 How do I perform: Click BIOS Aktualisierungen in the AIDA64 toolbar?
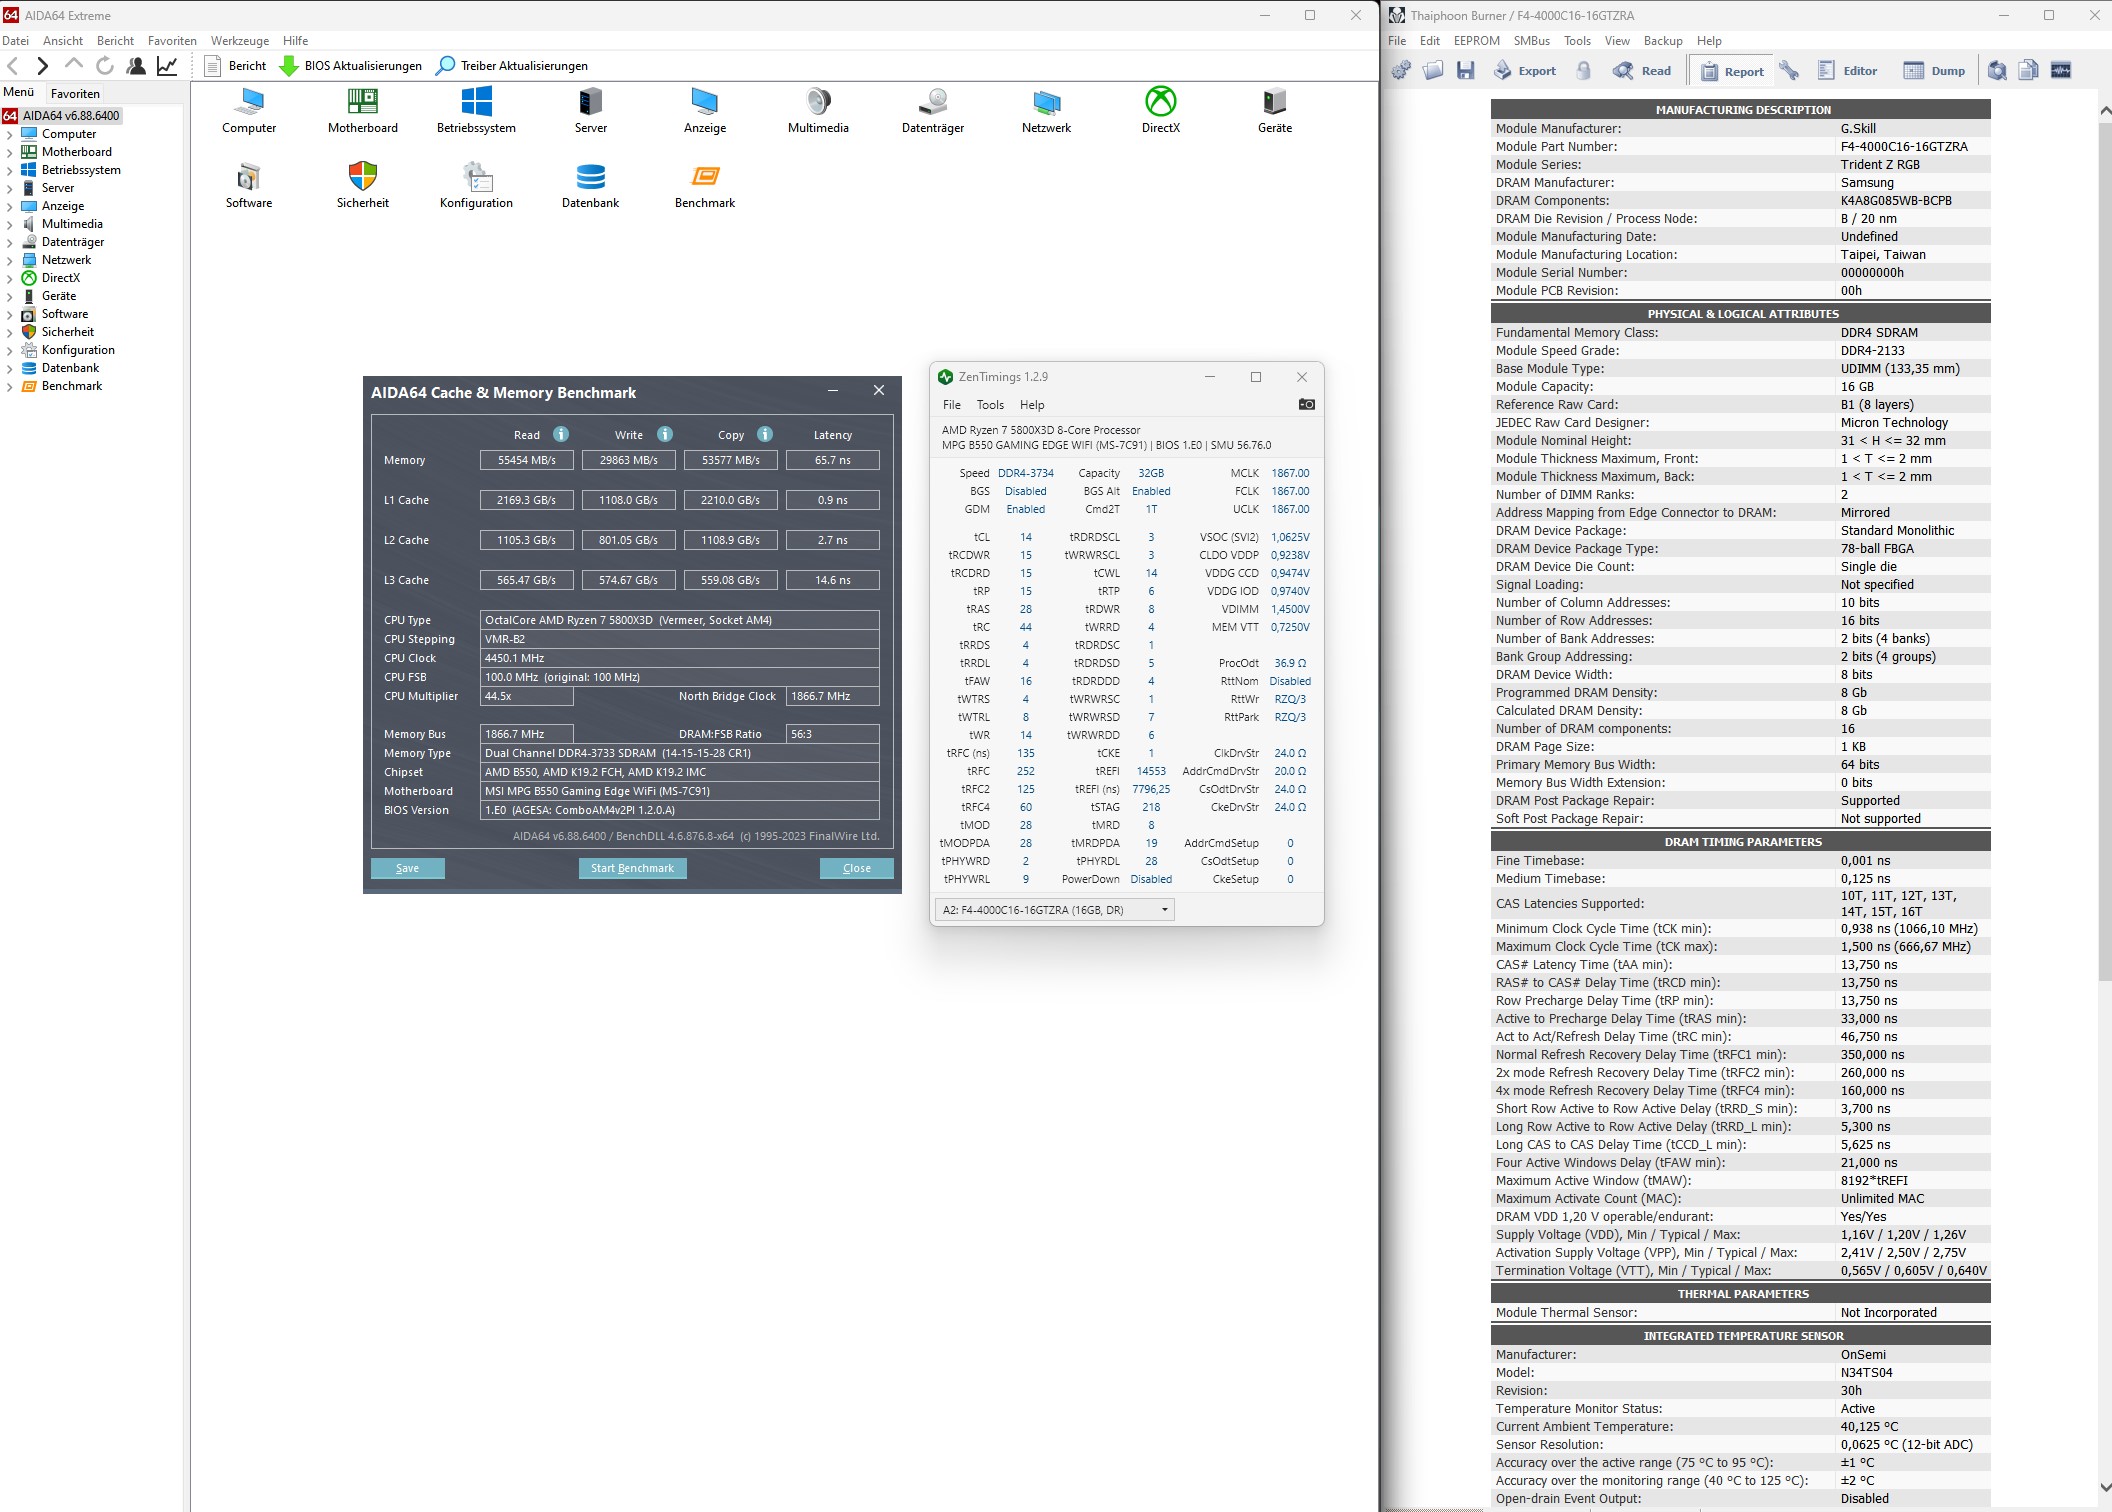click(348, 66)
